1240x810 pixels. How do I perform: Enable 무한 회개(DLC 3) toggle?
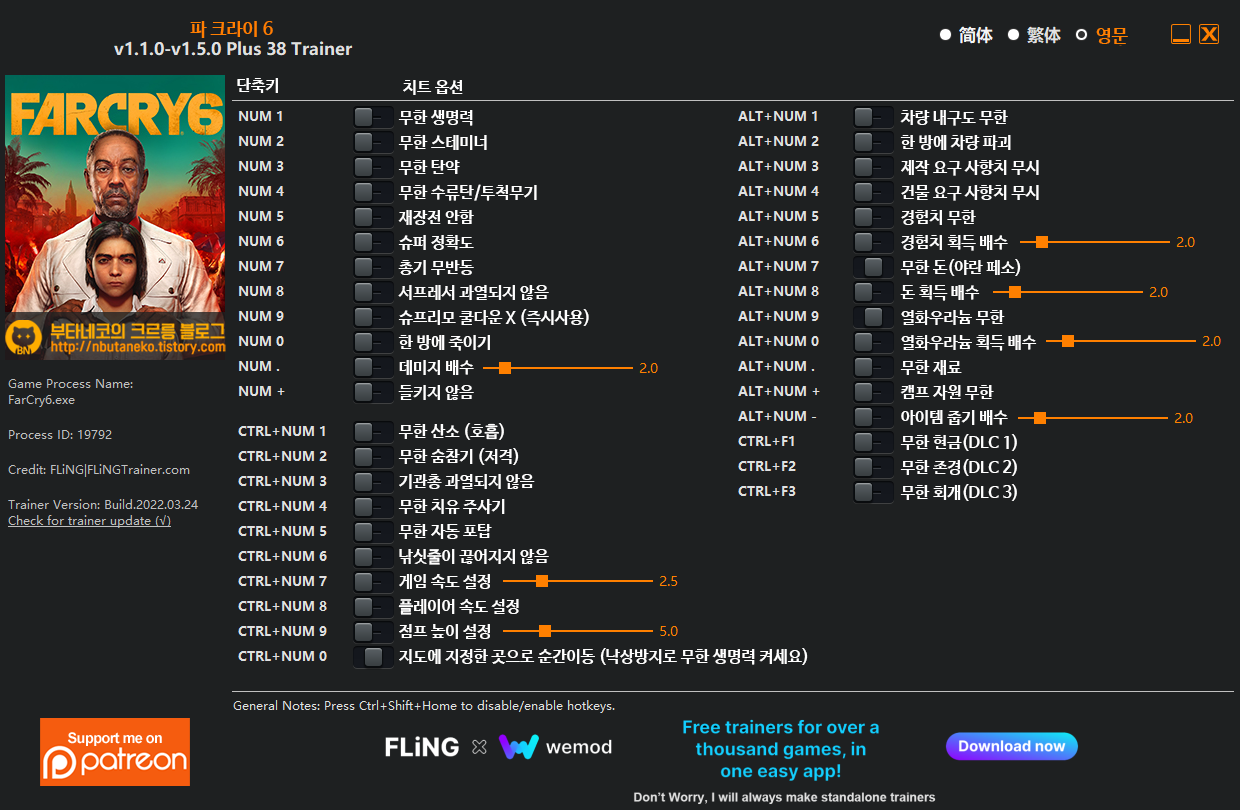(x=874, y=492)
